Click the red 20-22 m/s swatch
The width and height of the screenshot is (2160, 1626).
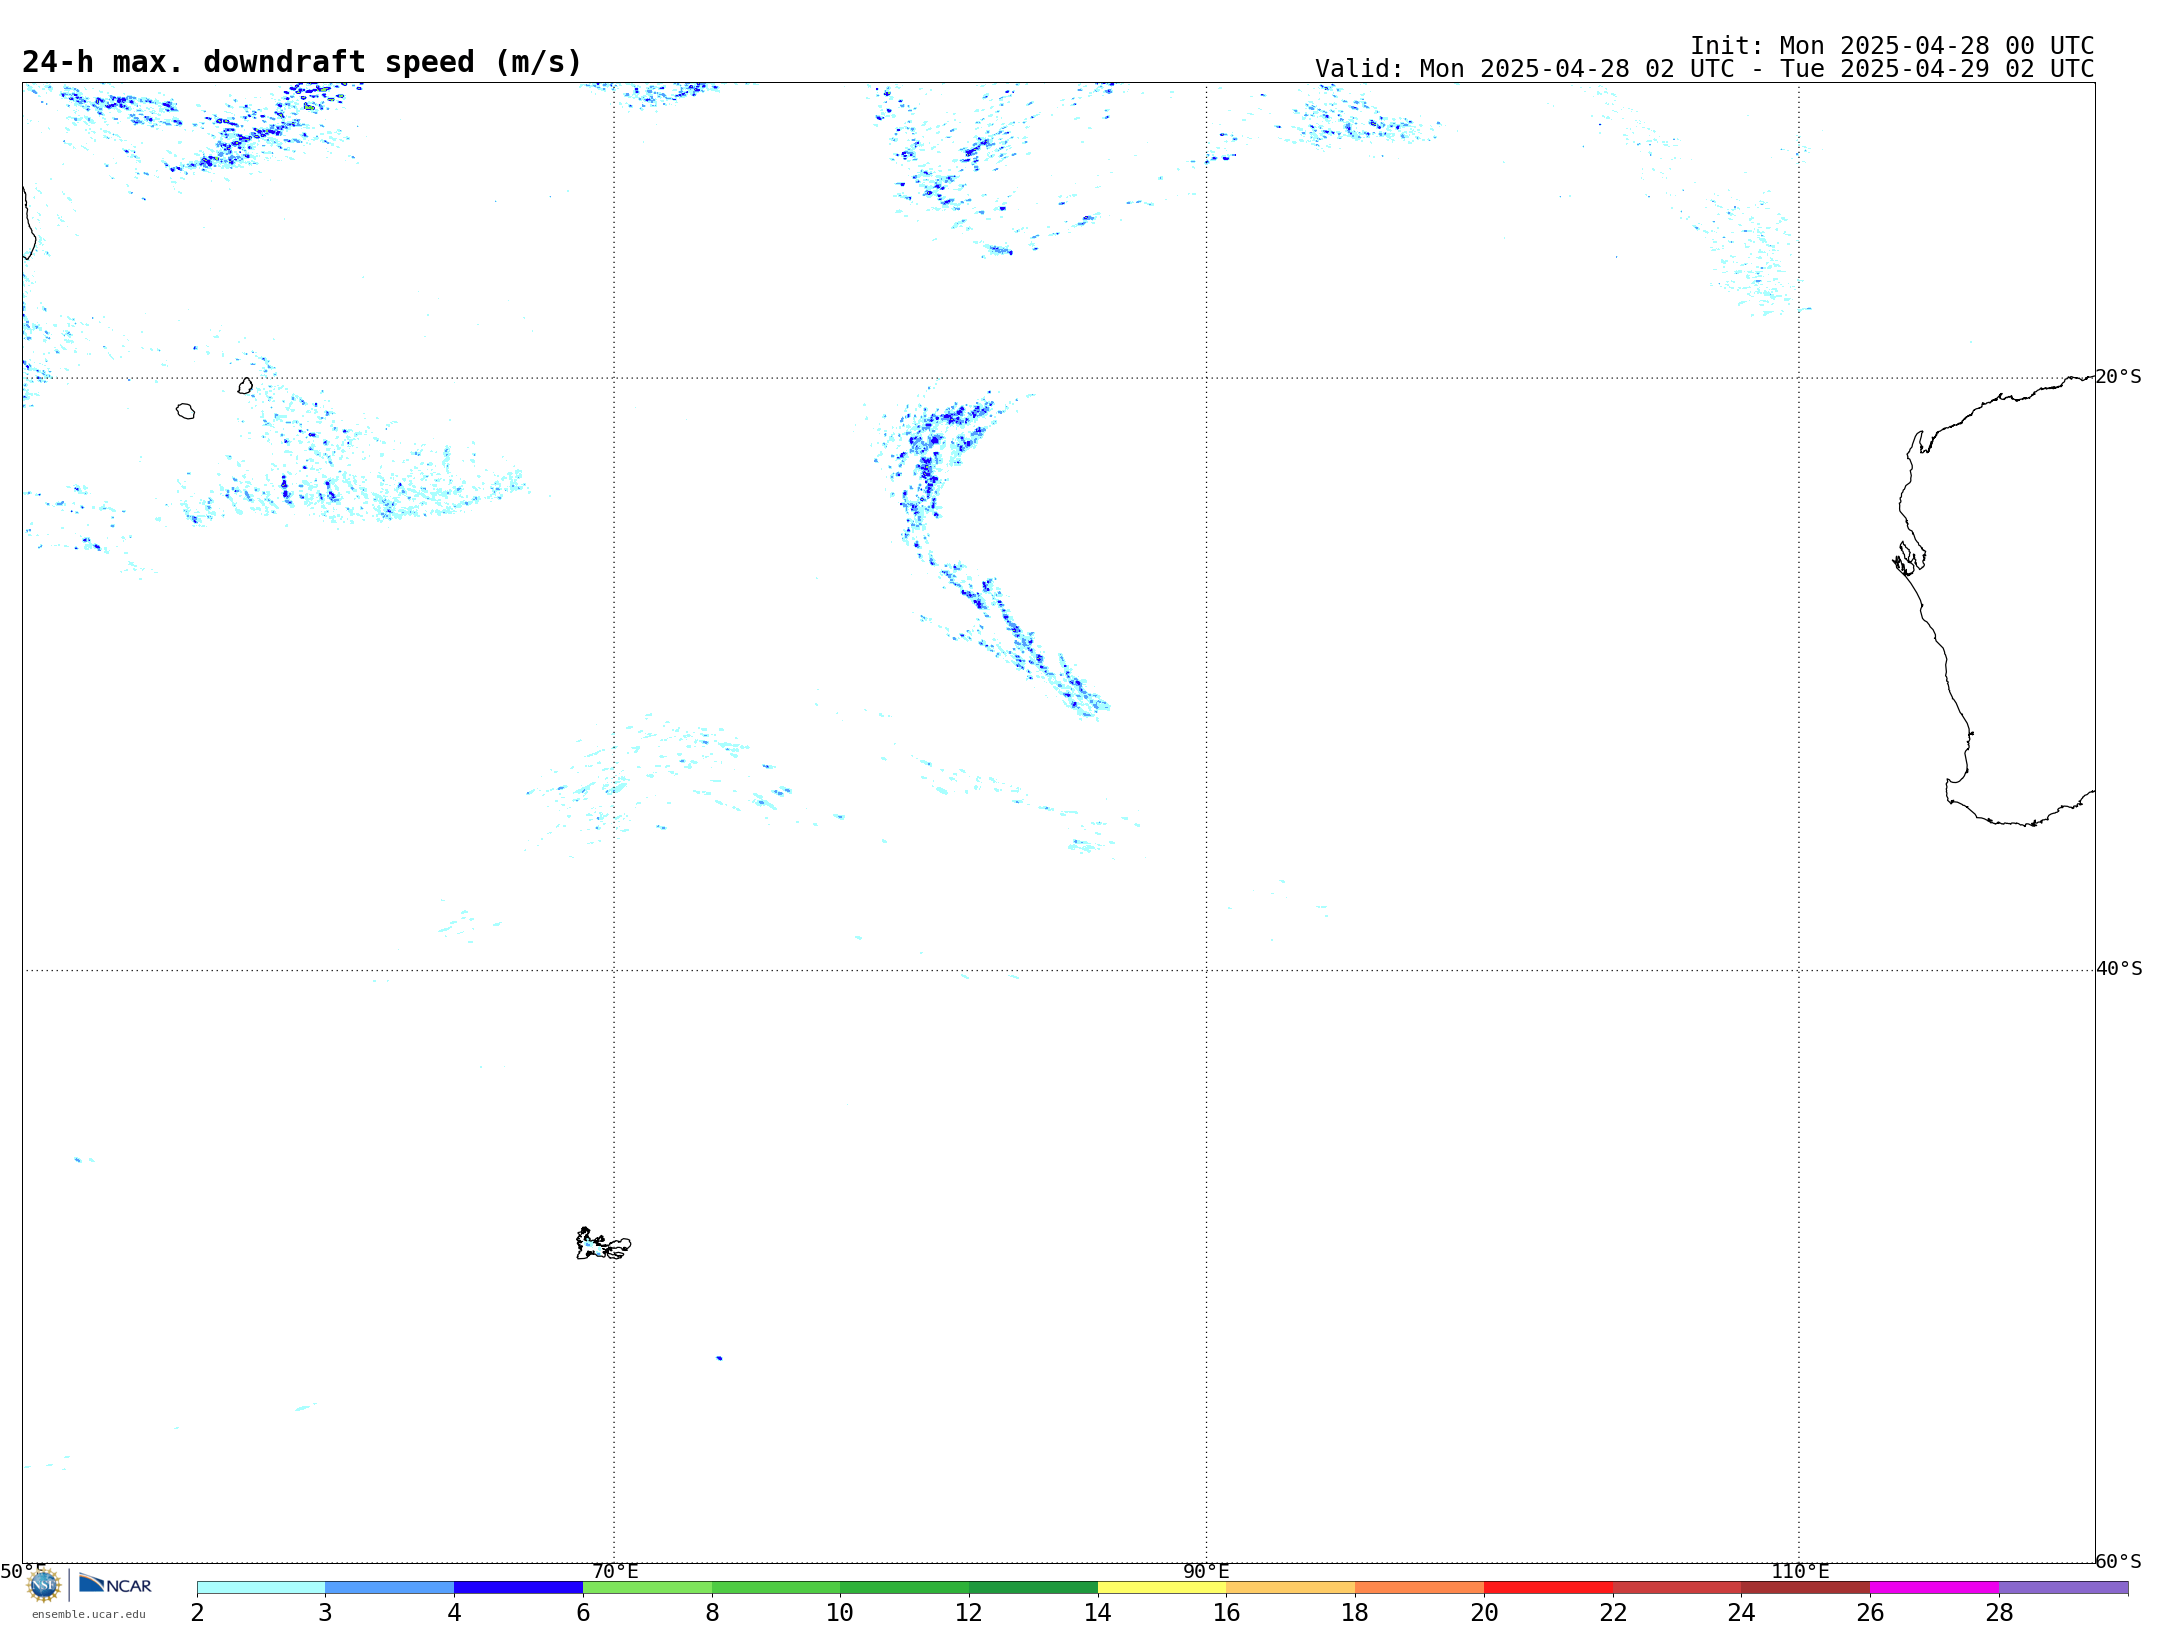pyautogui.click(x=1548, y=1587)
